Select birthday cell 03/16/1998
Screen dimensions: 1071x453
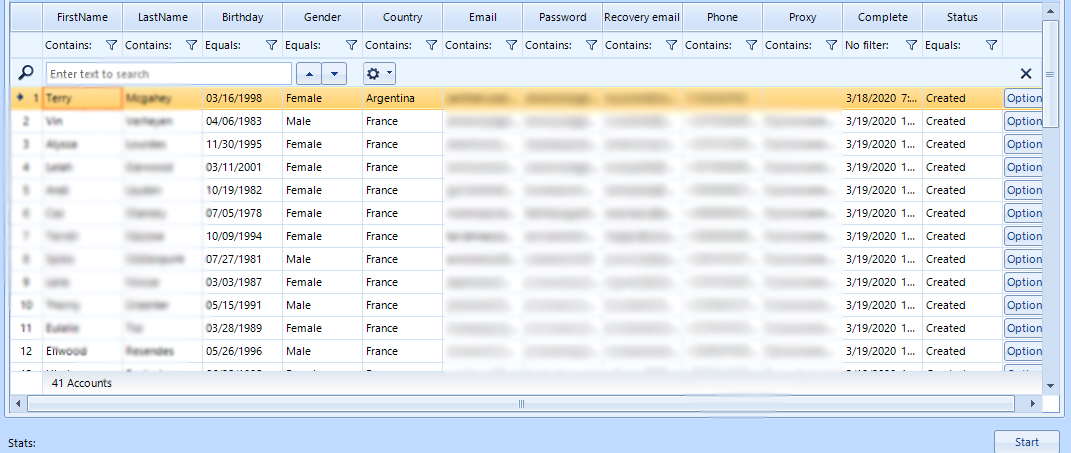[x=242, y=98]
